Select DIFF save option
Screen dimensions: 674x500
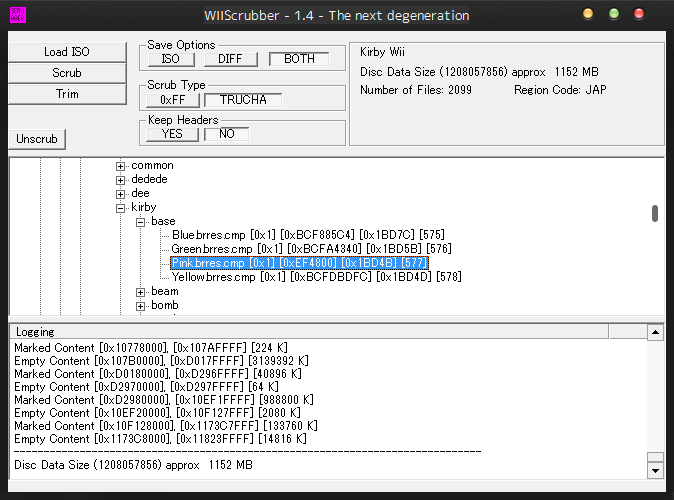230,59
